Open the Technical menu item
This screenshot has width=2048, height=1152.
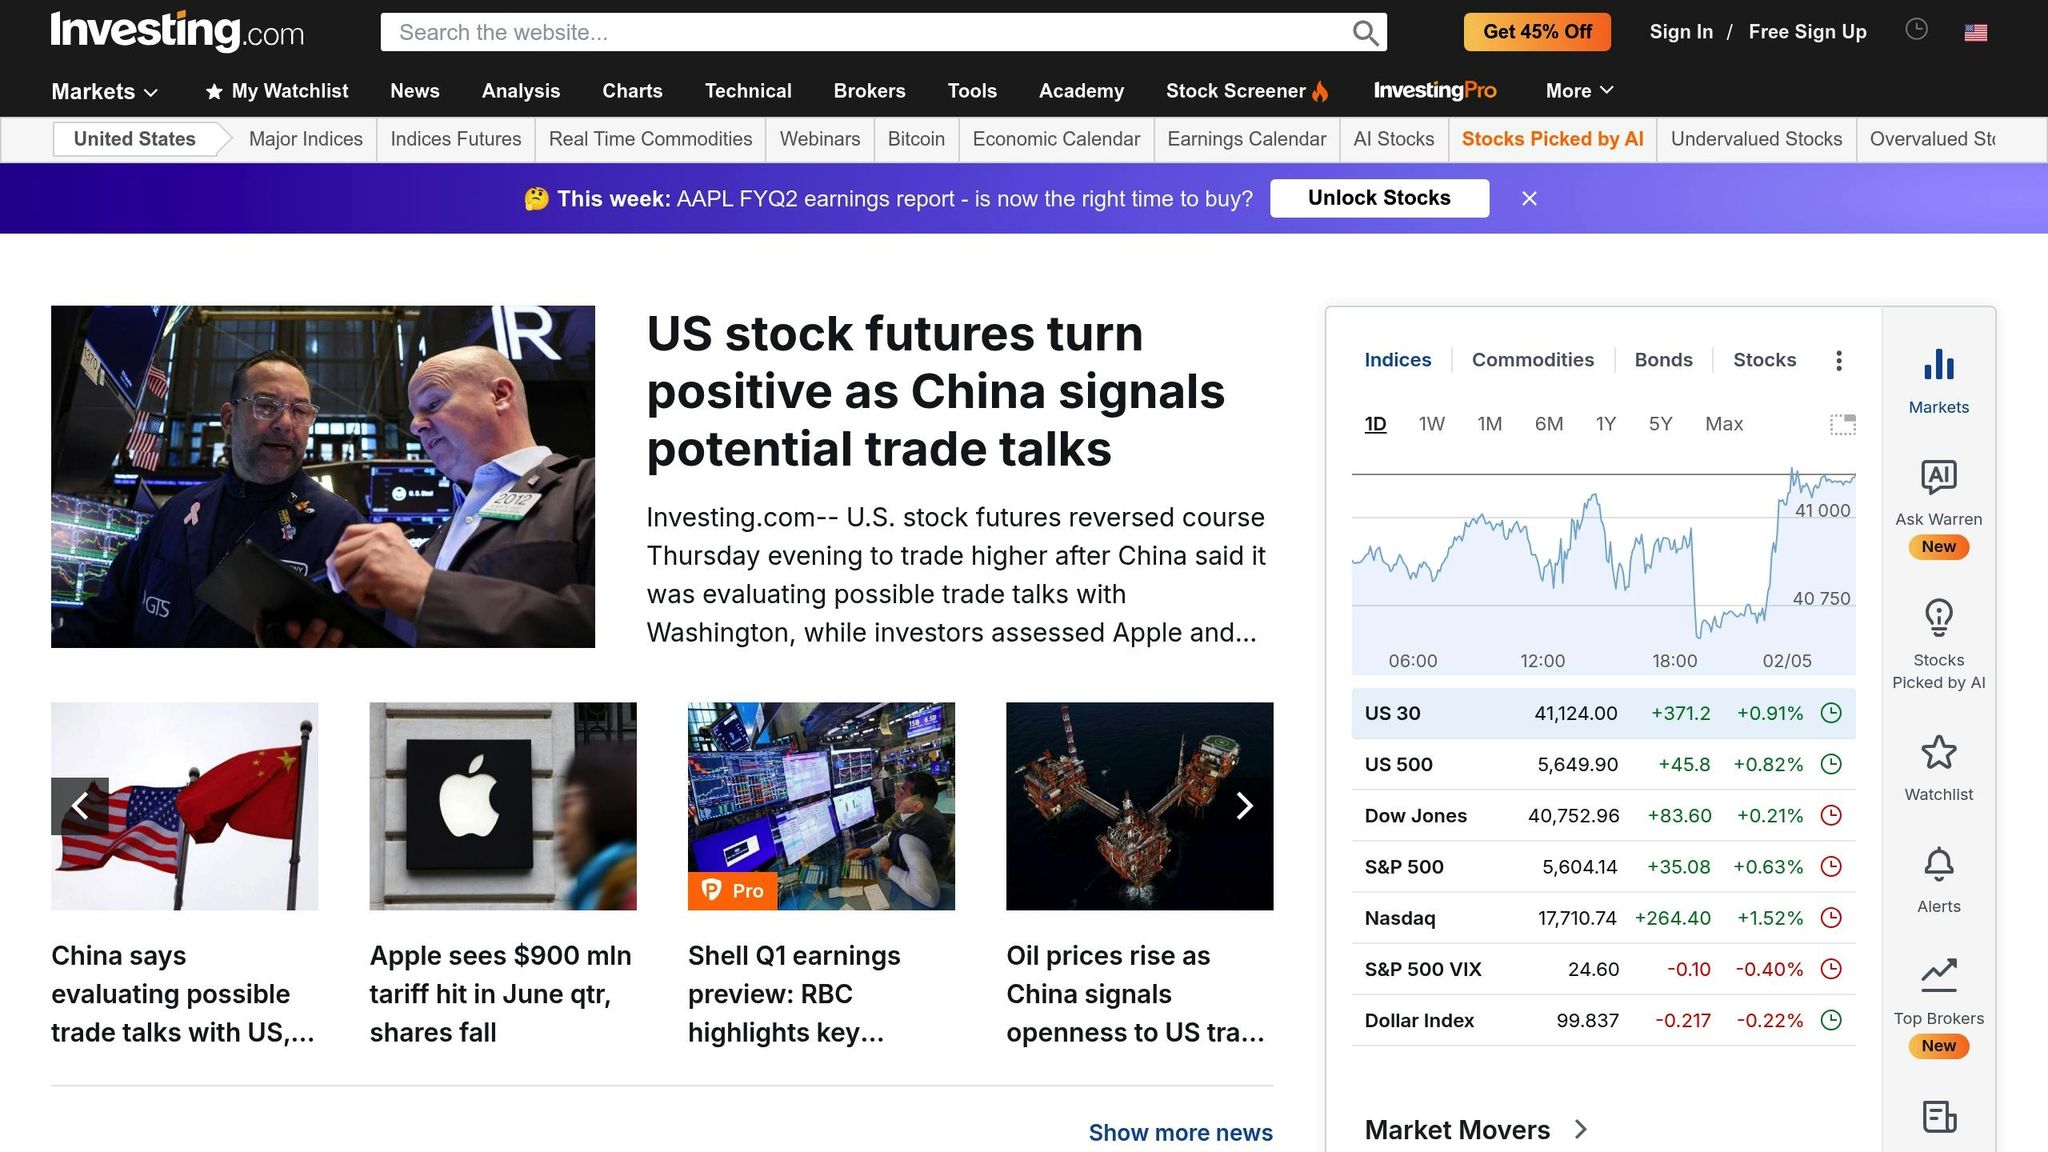pos(748,91)
